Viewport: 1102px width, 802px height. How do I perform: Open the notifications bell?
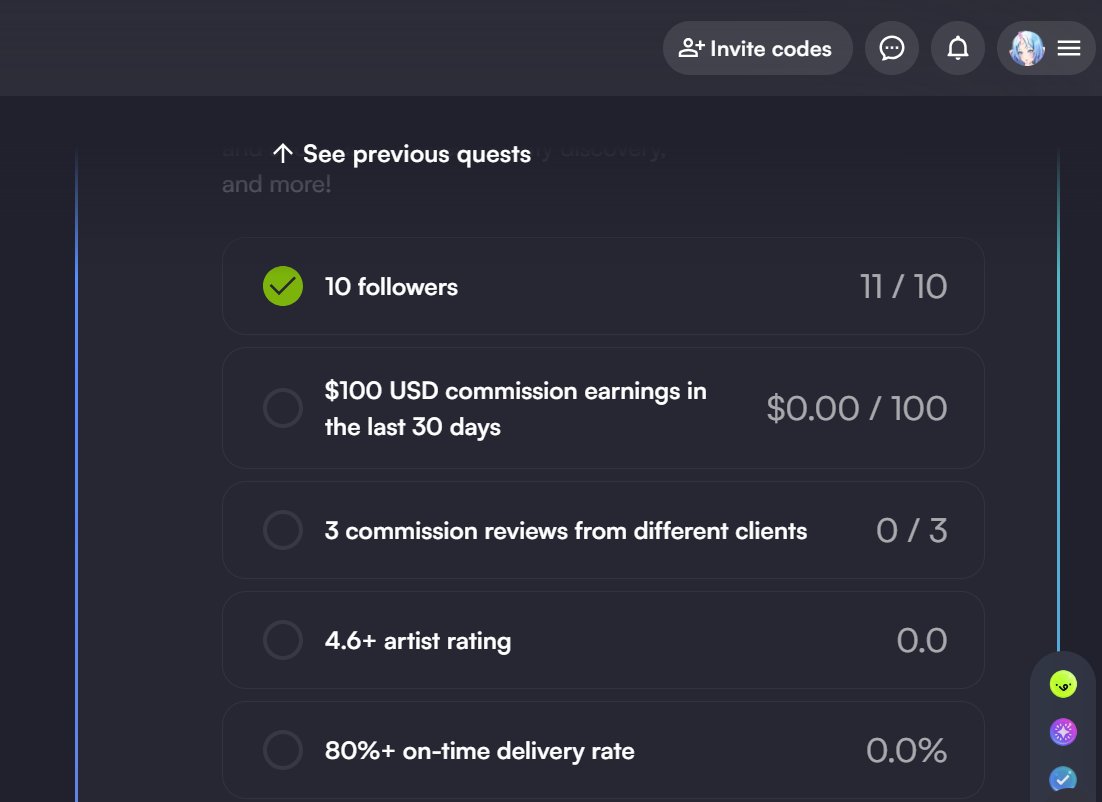click(x=957, y=48)
